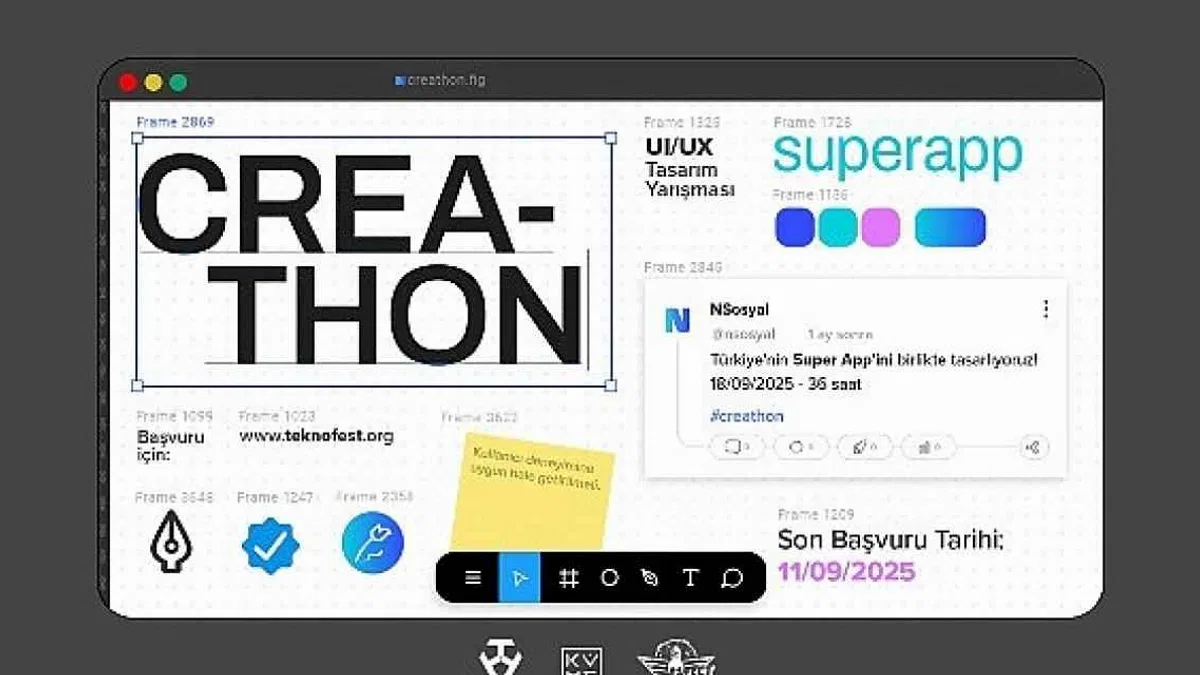Click the "18/09/2025 - 36 saat" post line

(x=786, y=384)
